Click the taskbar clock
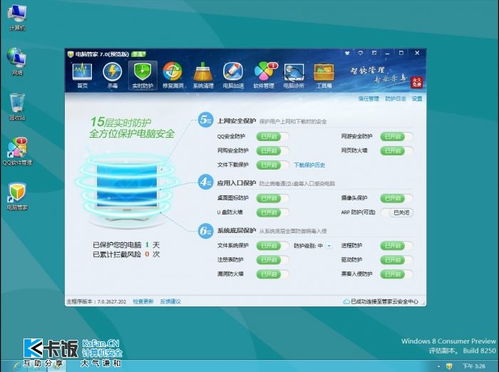The height and width of the screenshot is (372, 499). (474, 366)
